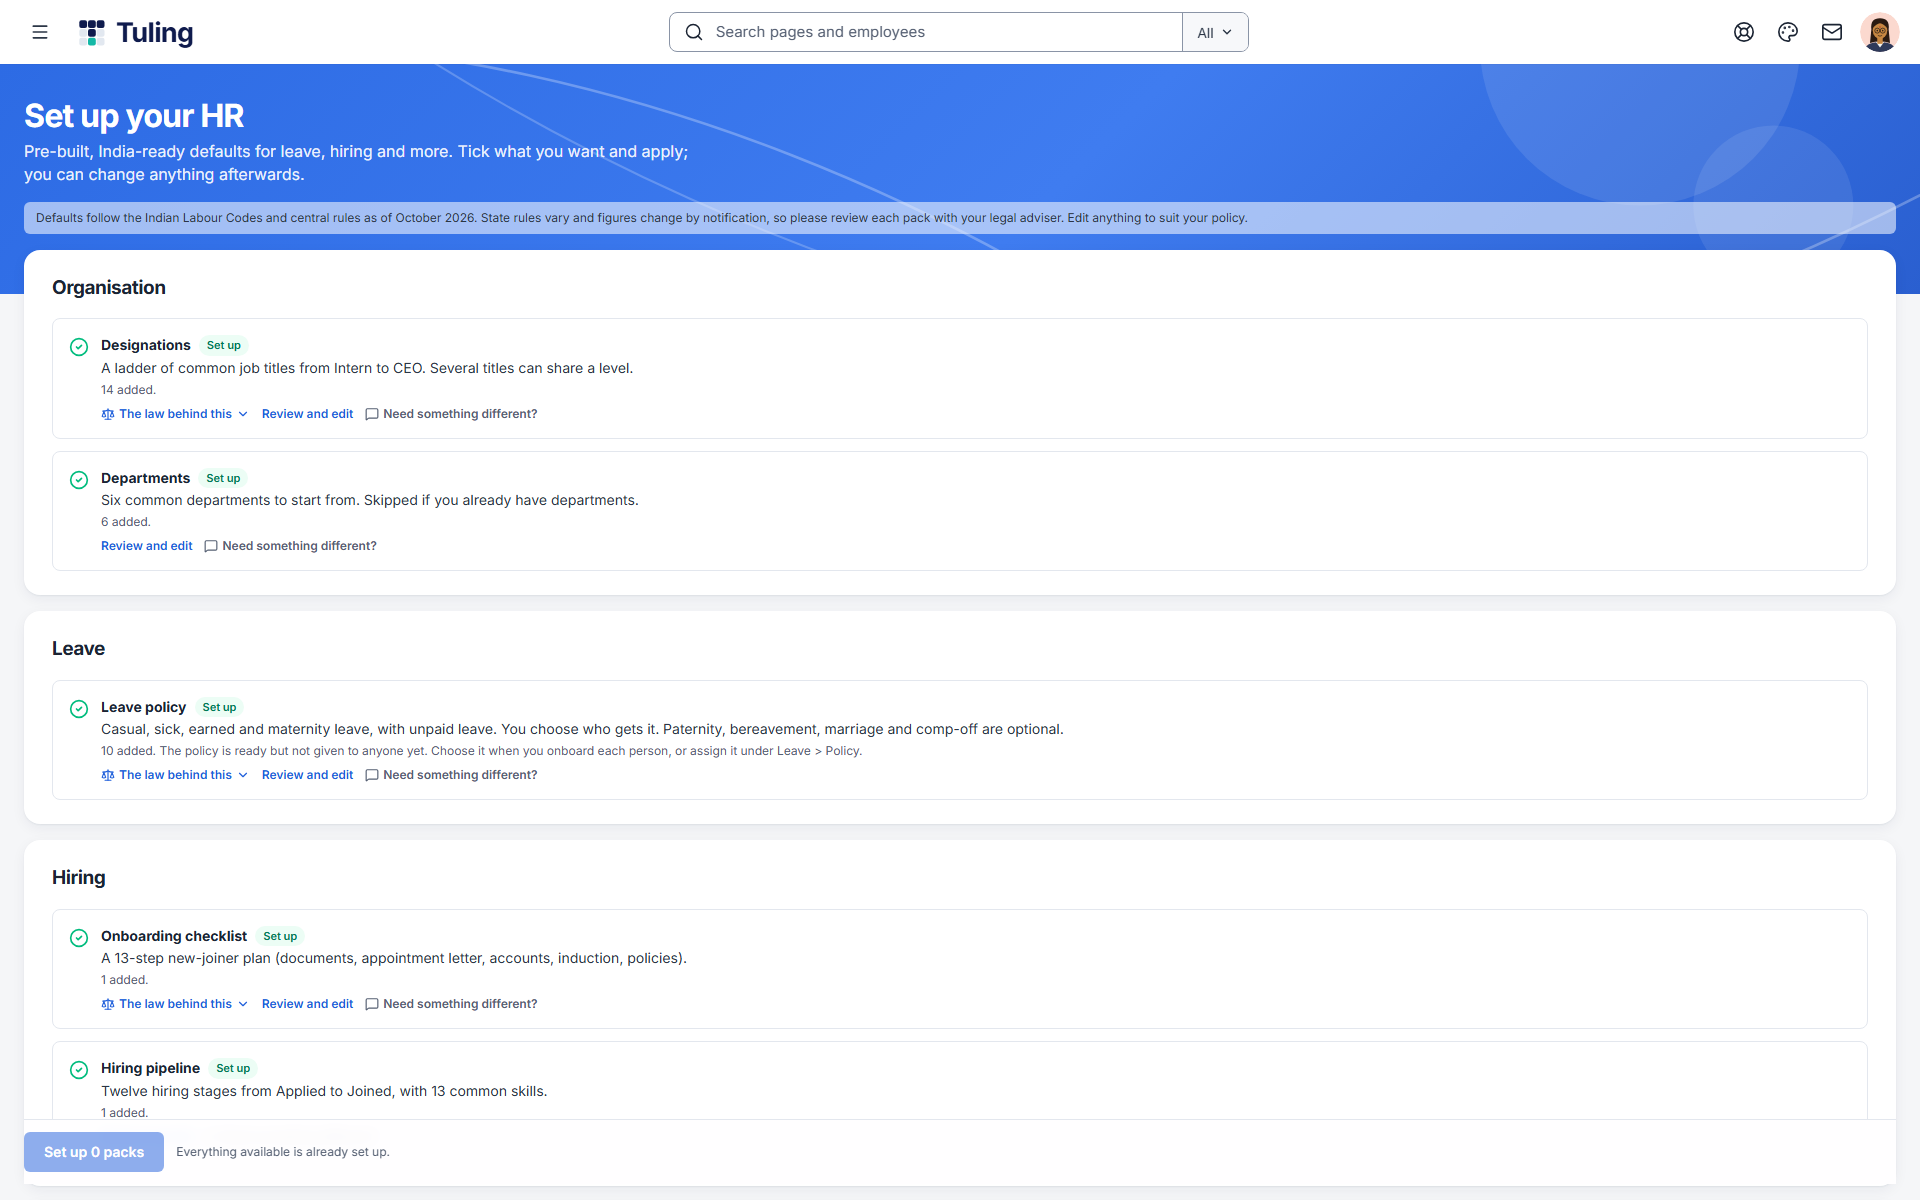Click the Tuling logo
This screenshot has width=1920, height=1200.
tap(136, 32)
